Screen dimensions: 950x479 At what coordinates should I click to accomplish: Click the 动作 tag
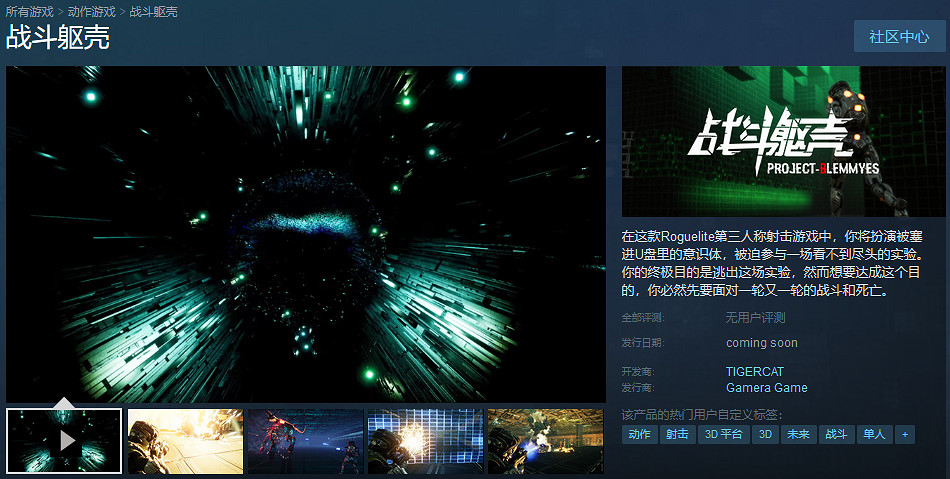(639, 435)
